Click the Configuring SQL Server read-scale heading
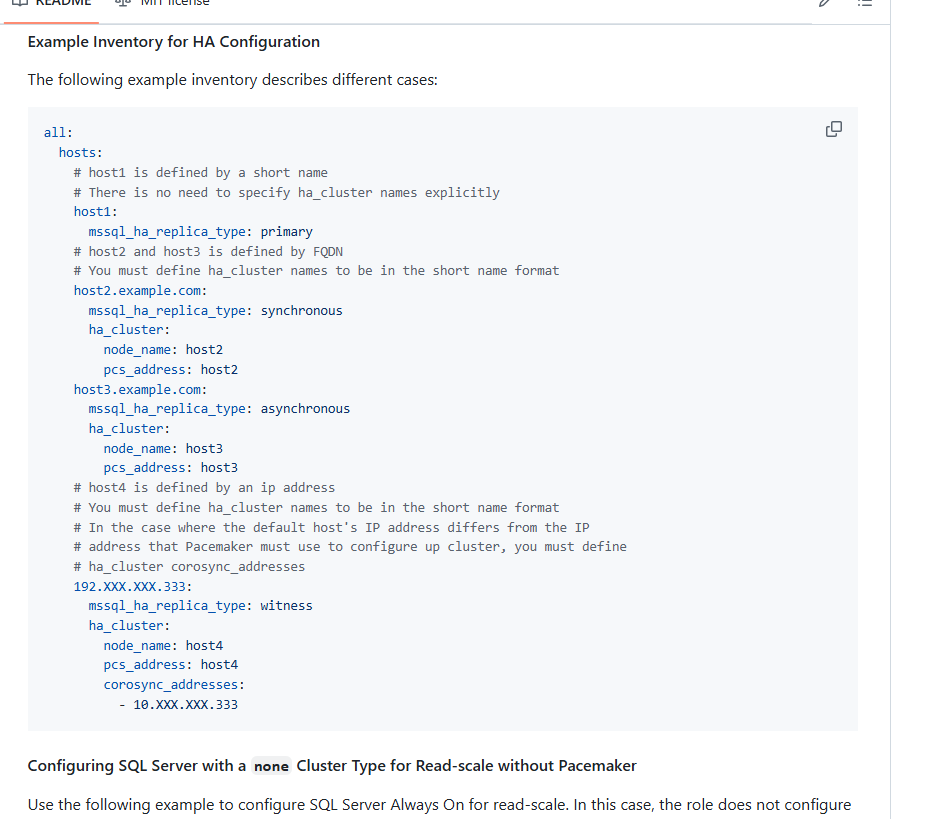This screenshot has height=819, width=932. 331,766
